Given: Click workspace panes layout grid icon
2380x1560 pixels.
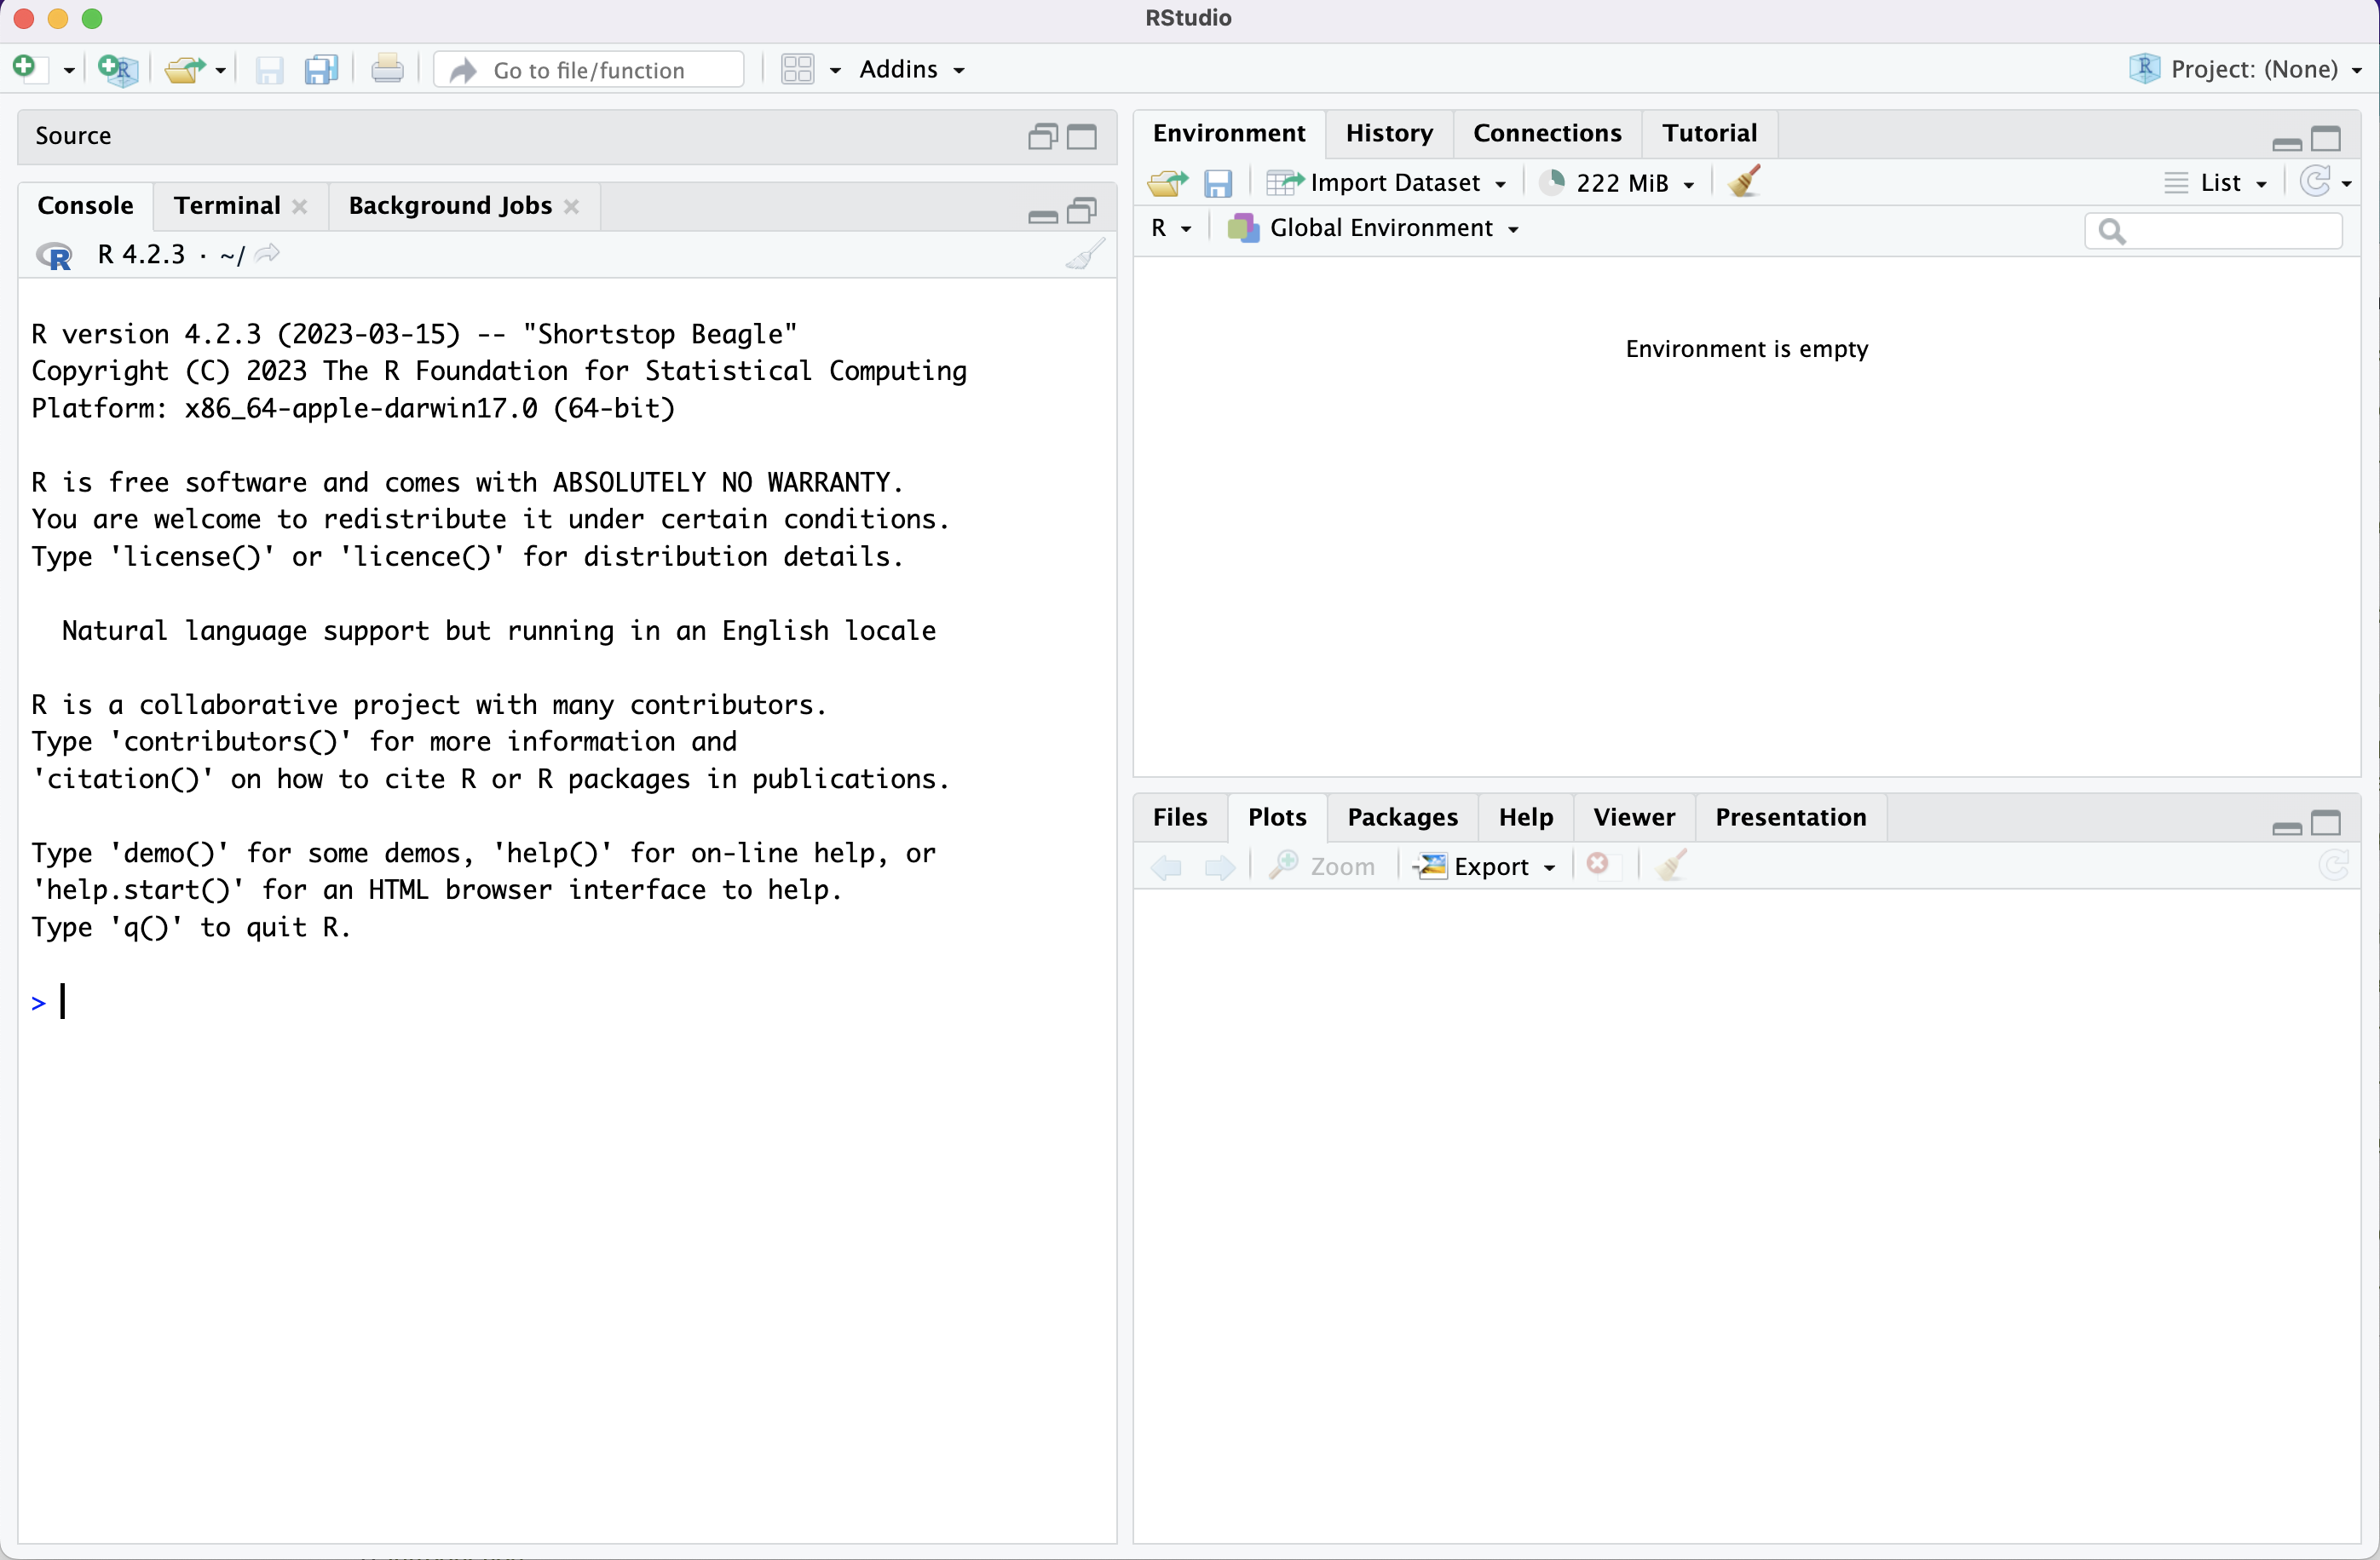Looking at the screenshot, I should 798,69.
